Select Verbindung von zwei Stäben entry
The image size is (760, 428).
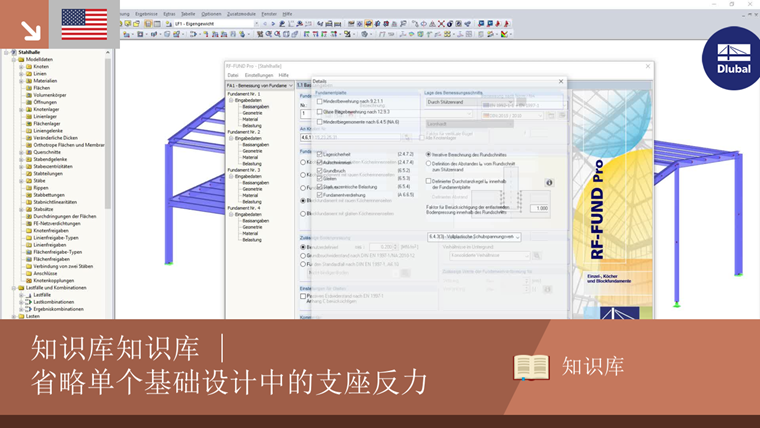coord(63,266)
